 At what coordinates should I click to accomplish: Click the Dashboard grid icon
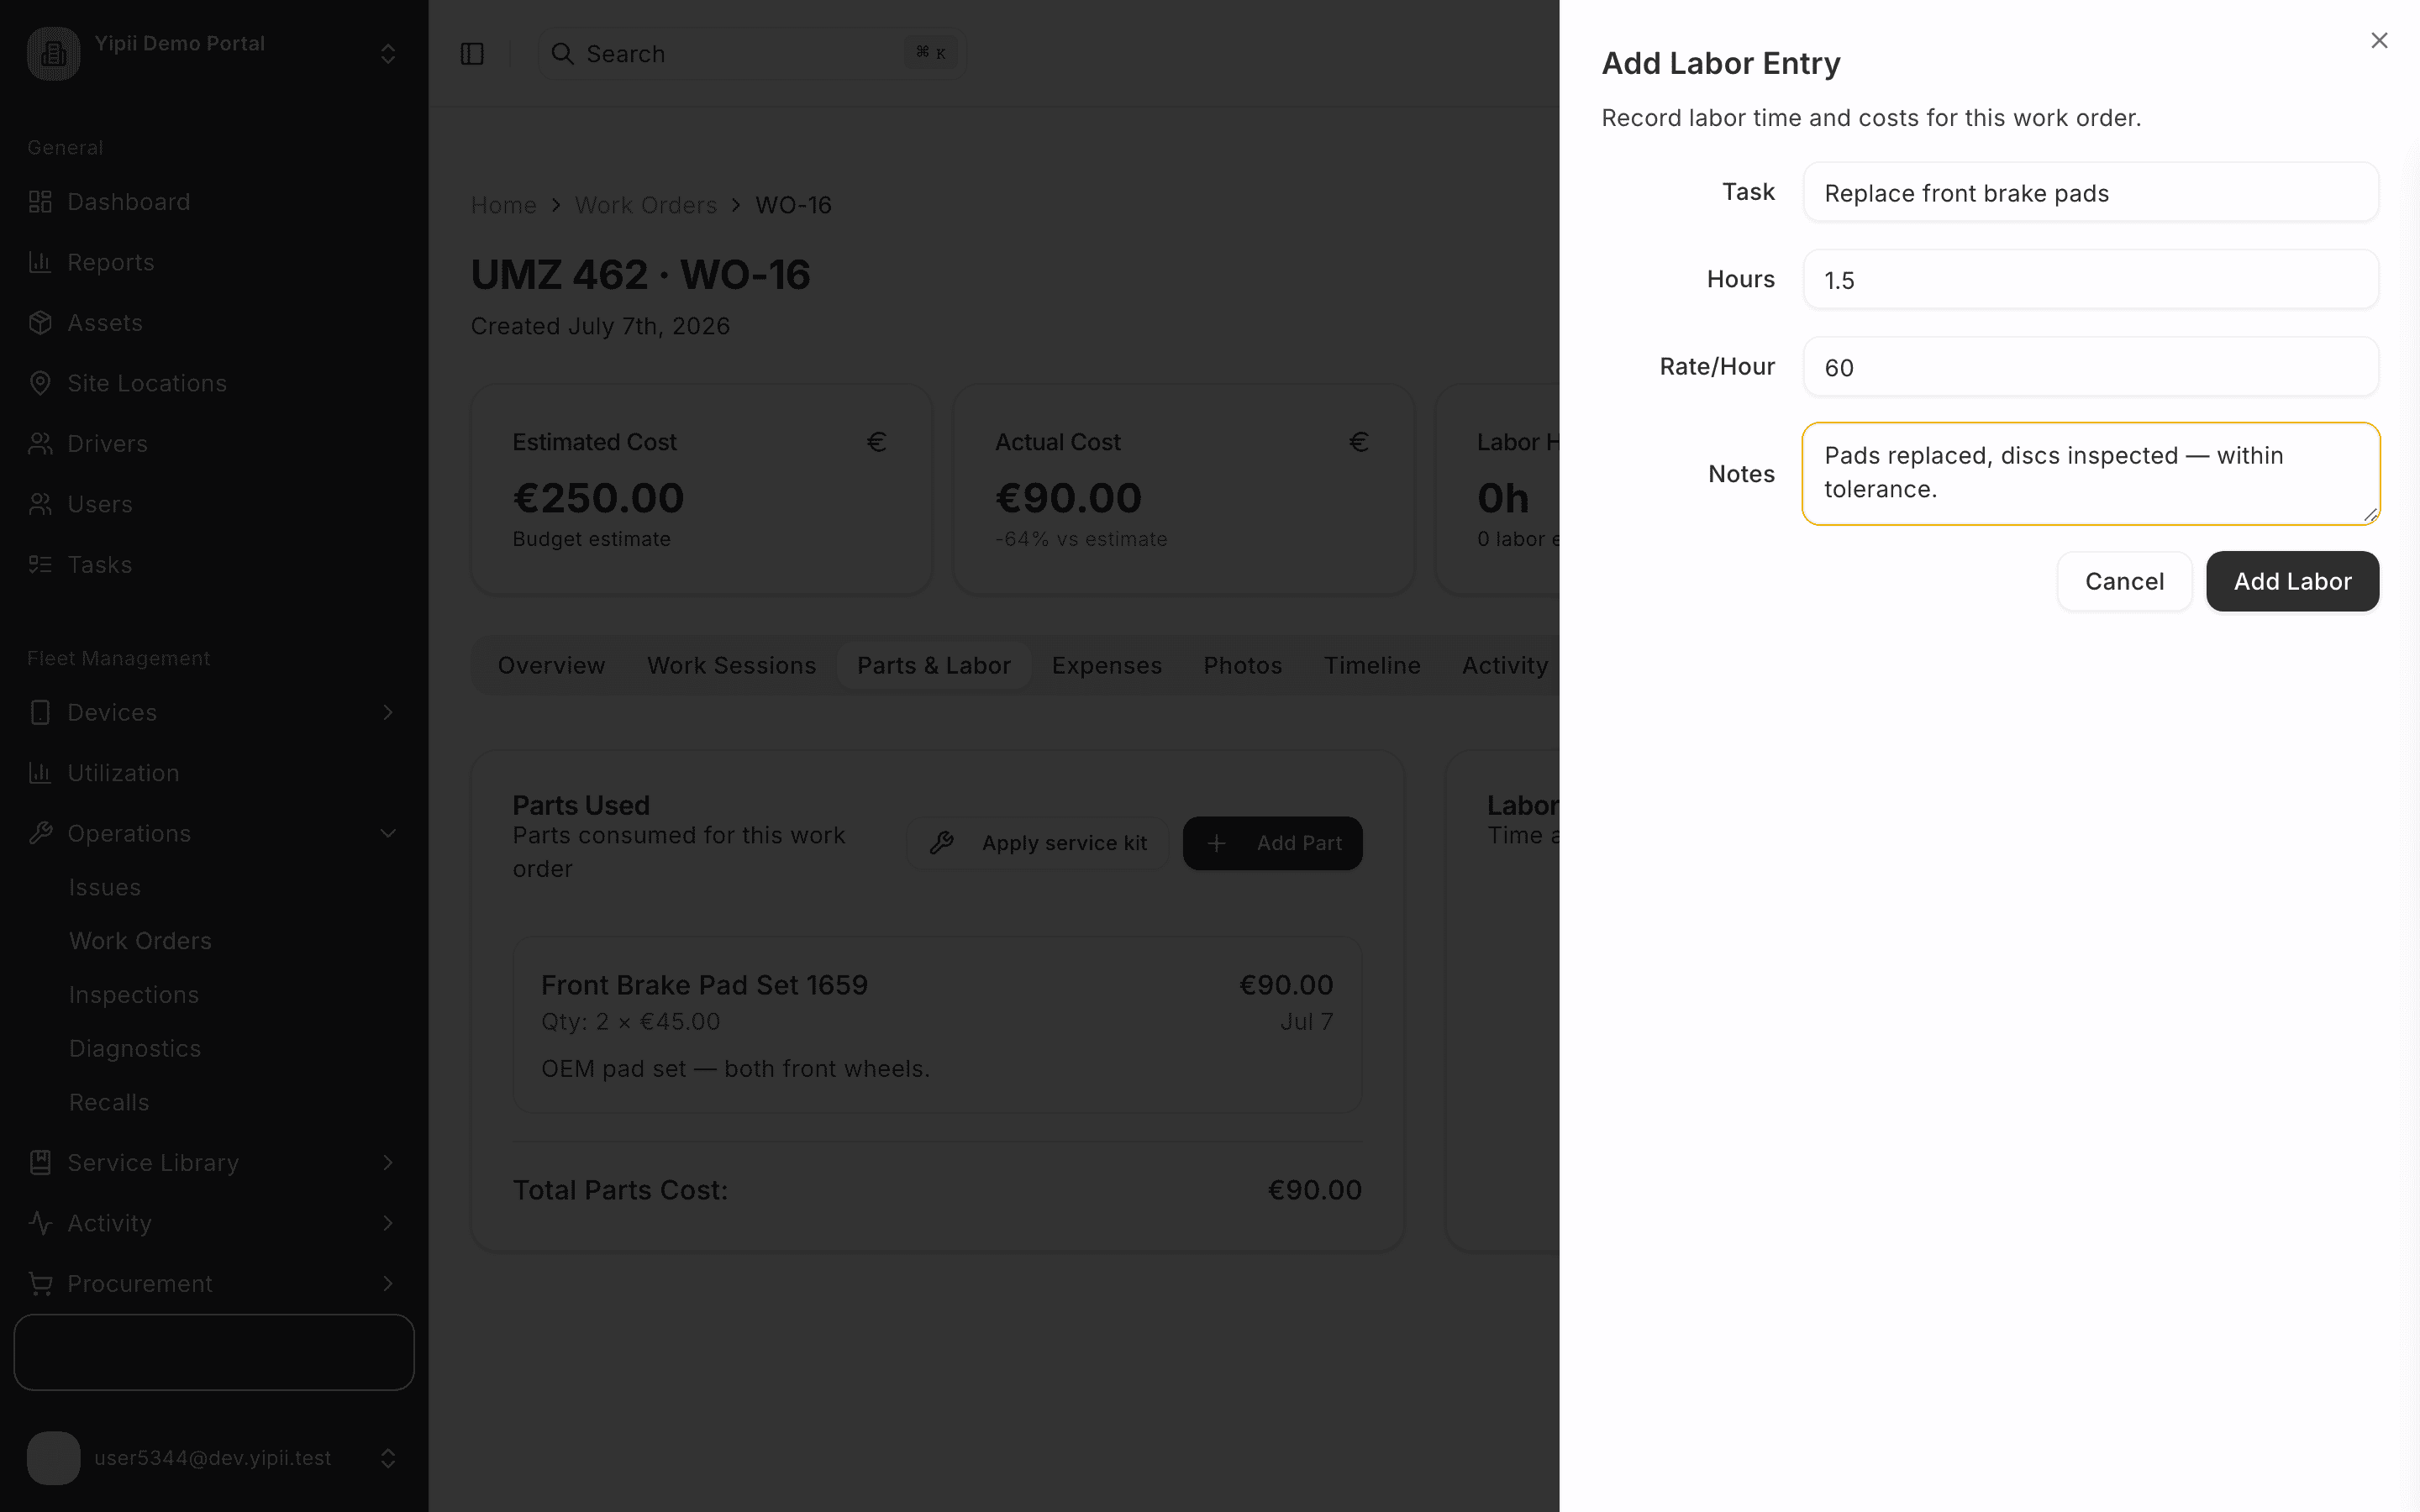tap(40, 202)
